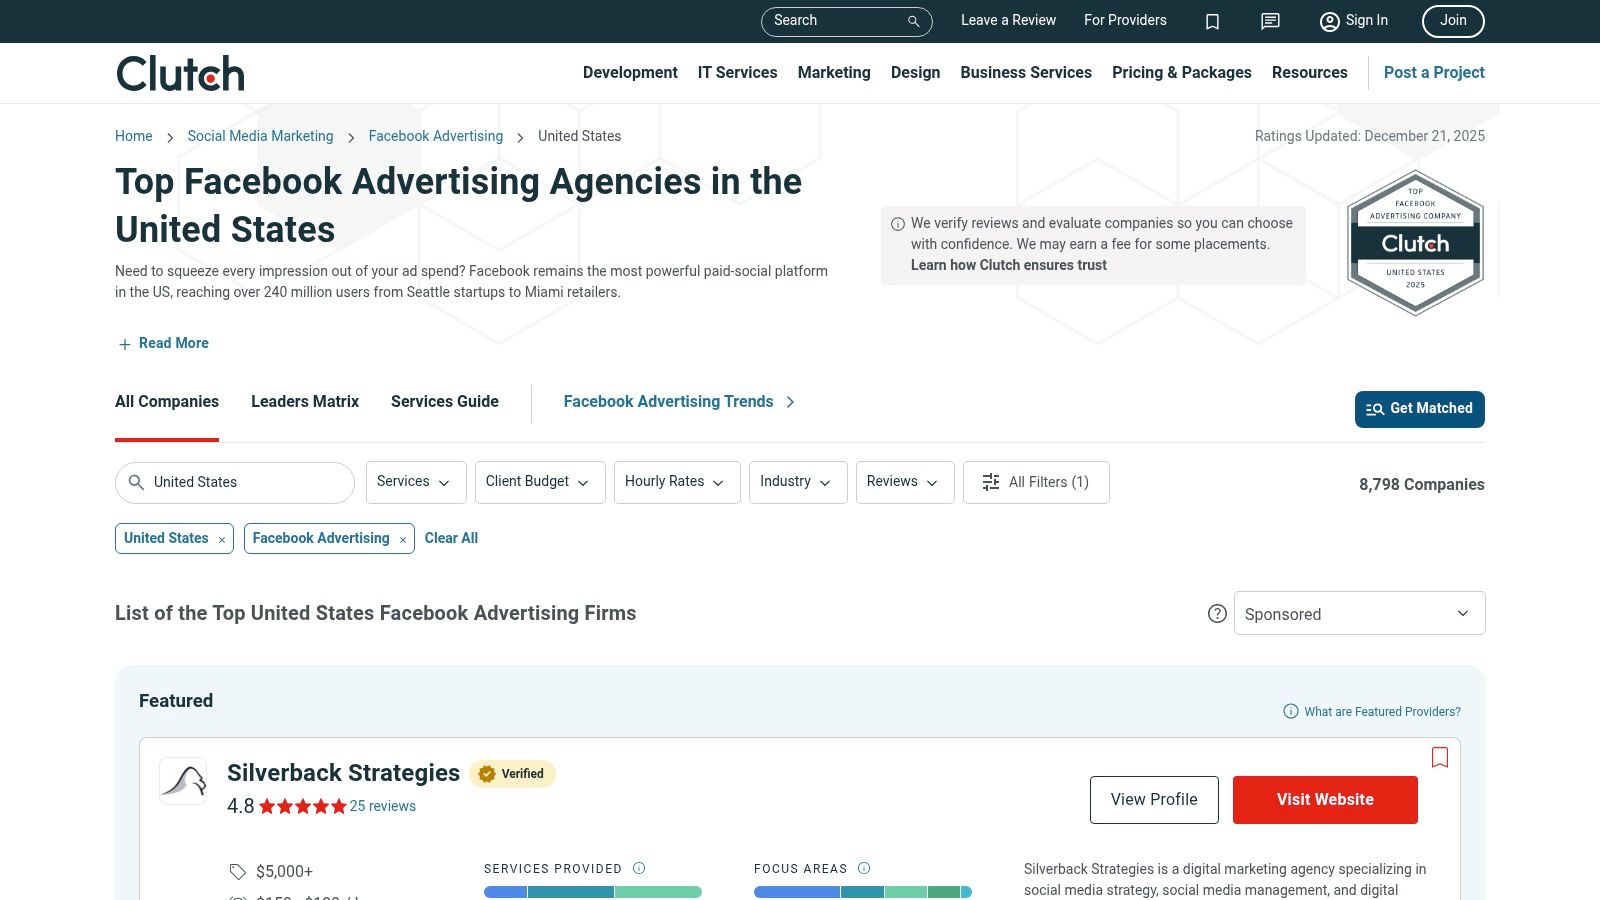Viewport: 1600px width, 900px height.
Task: Open saved bookmarks icon in the header
Action: pos(1212,21)
